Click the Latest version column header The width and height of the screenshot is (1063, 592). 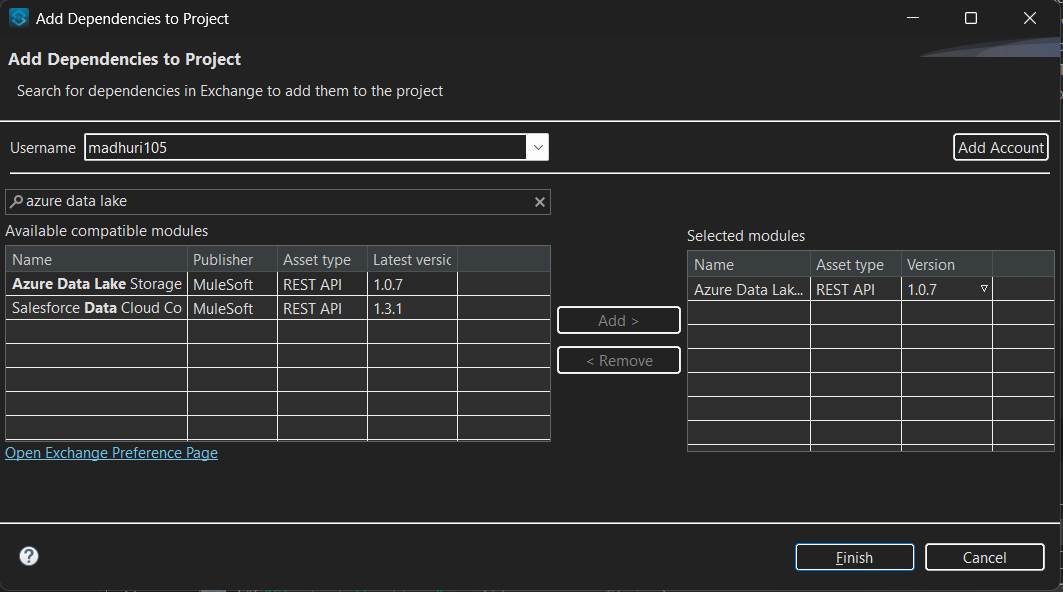point(412,260)
